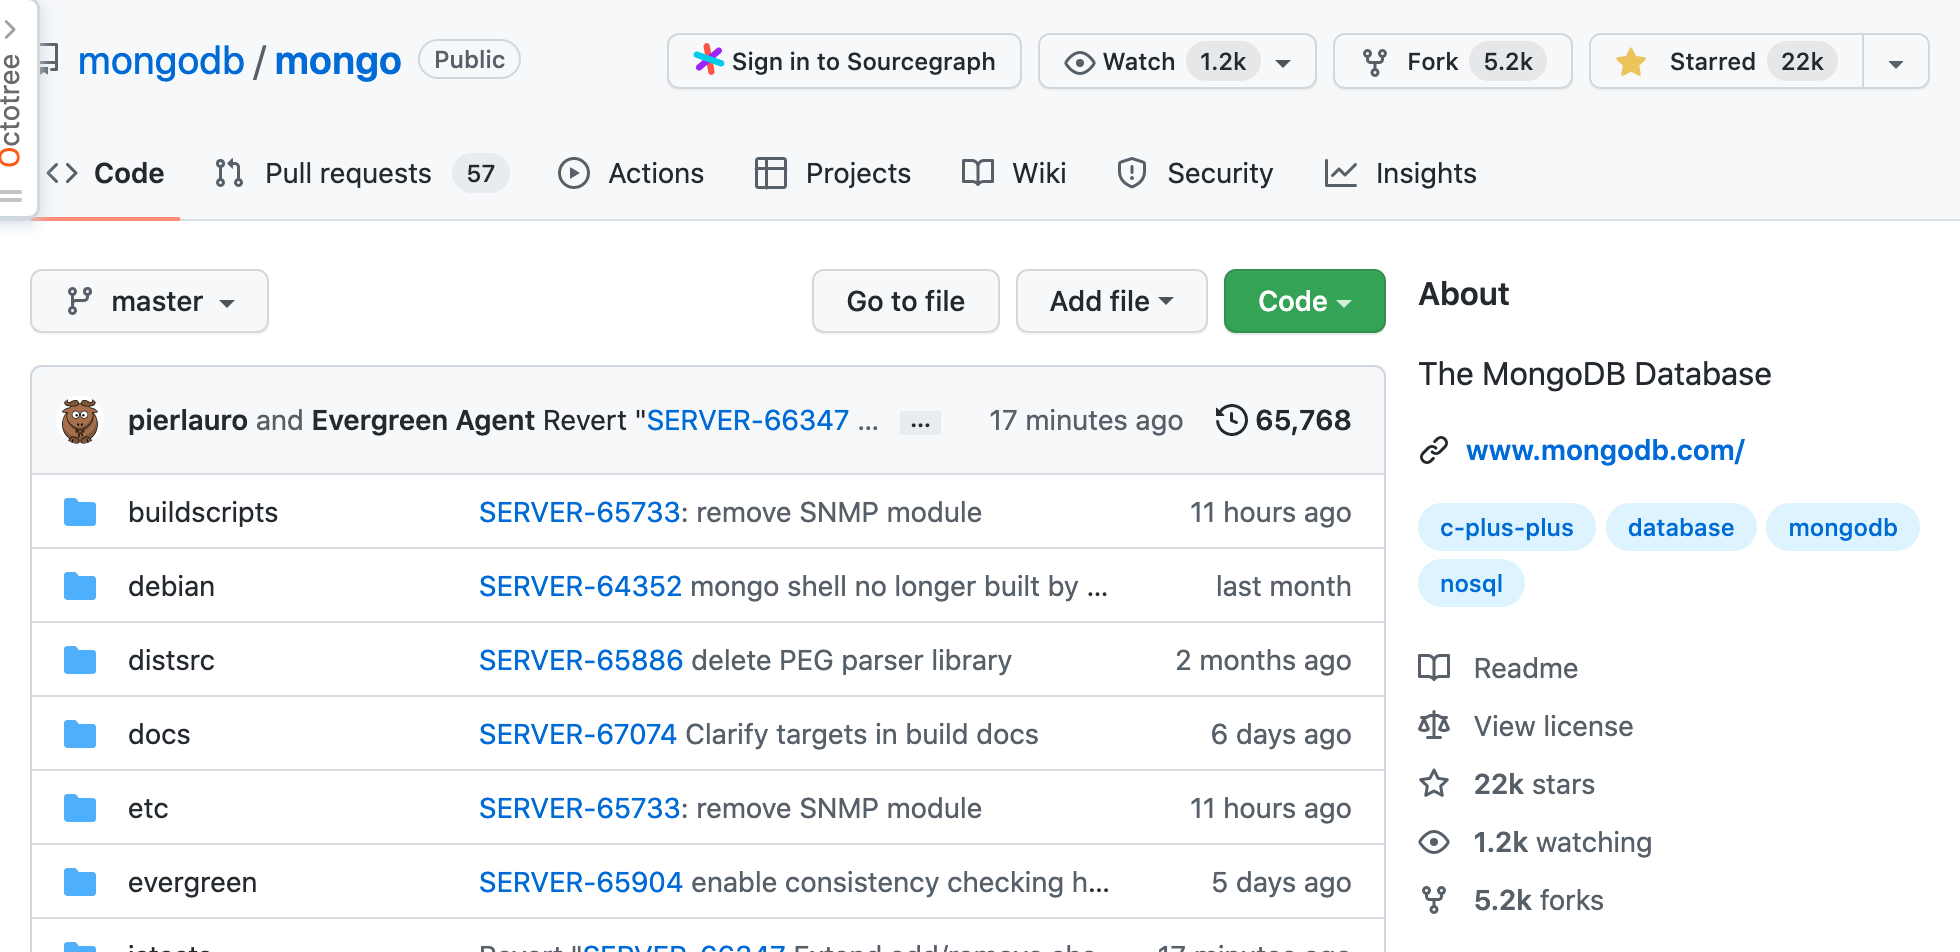Open the master branch dropdown
Screen dimensions: 1960x952
point(150,301)
